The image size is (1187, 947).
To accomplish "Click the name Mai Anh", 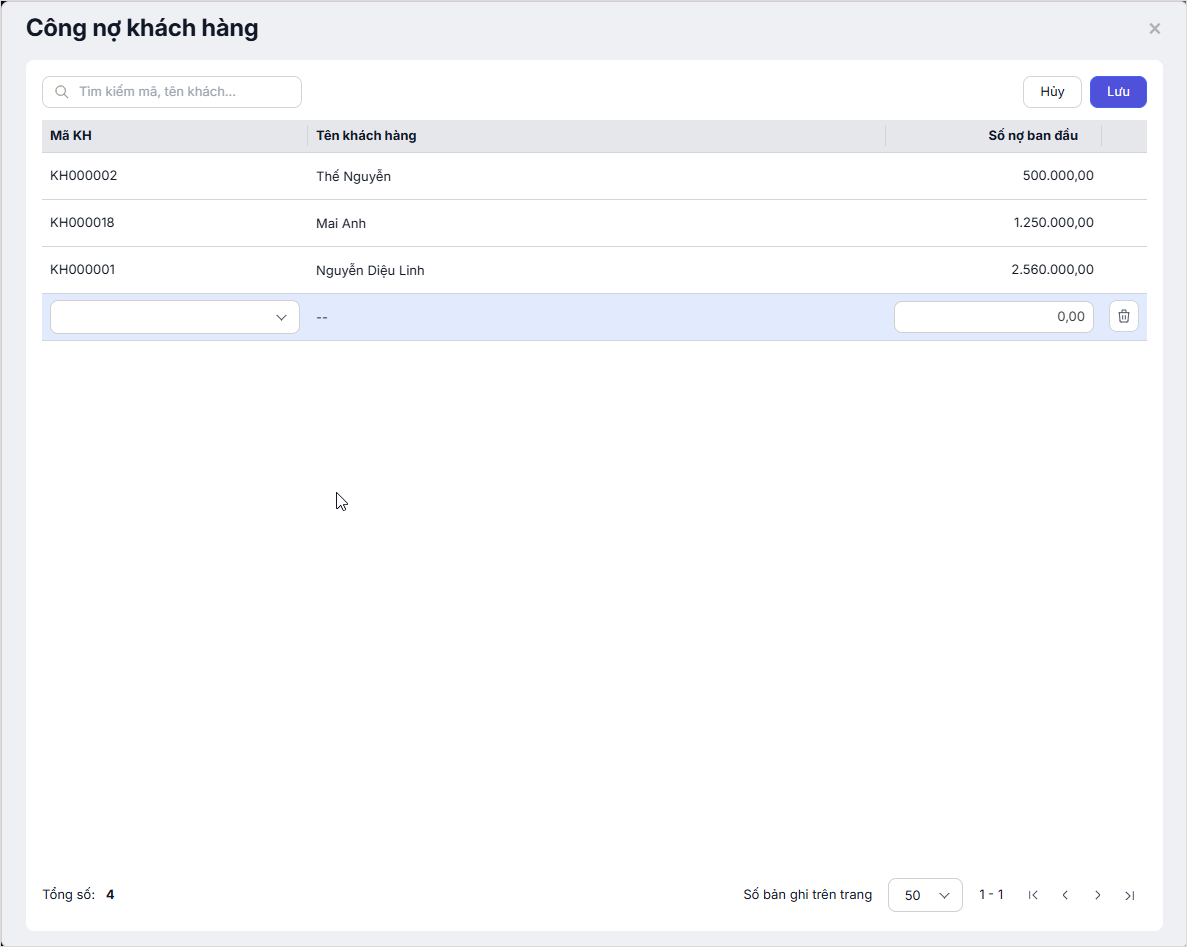I will pos(341,223).
